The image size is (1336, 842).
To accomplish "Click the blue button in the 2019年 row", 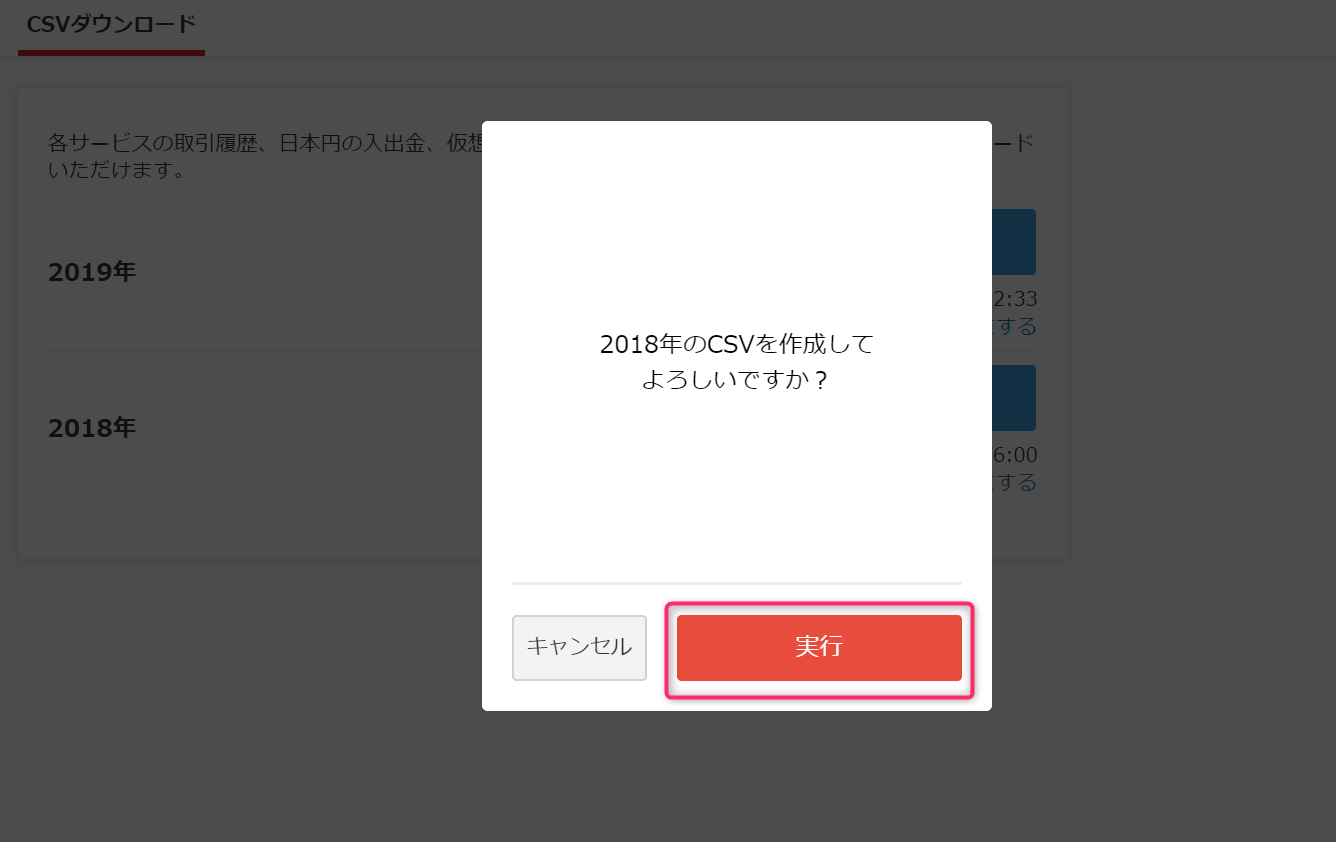I will pos(1014,242).
